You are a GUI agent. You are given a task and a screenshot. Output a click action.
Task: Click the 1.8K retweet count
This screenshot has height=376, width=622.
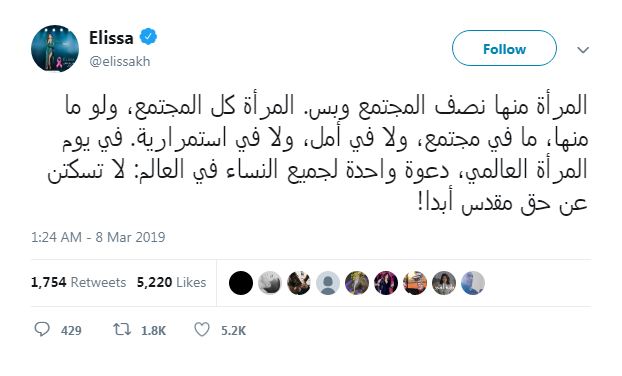point(154,330)
